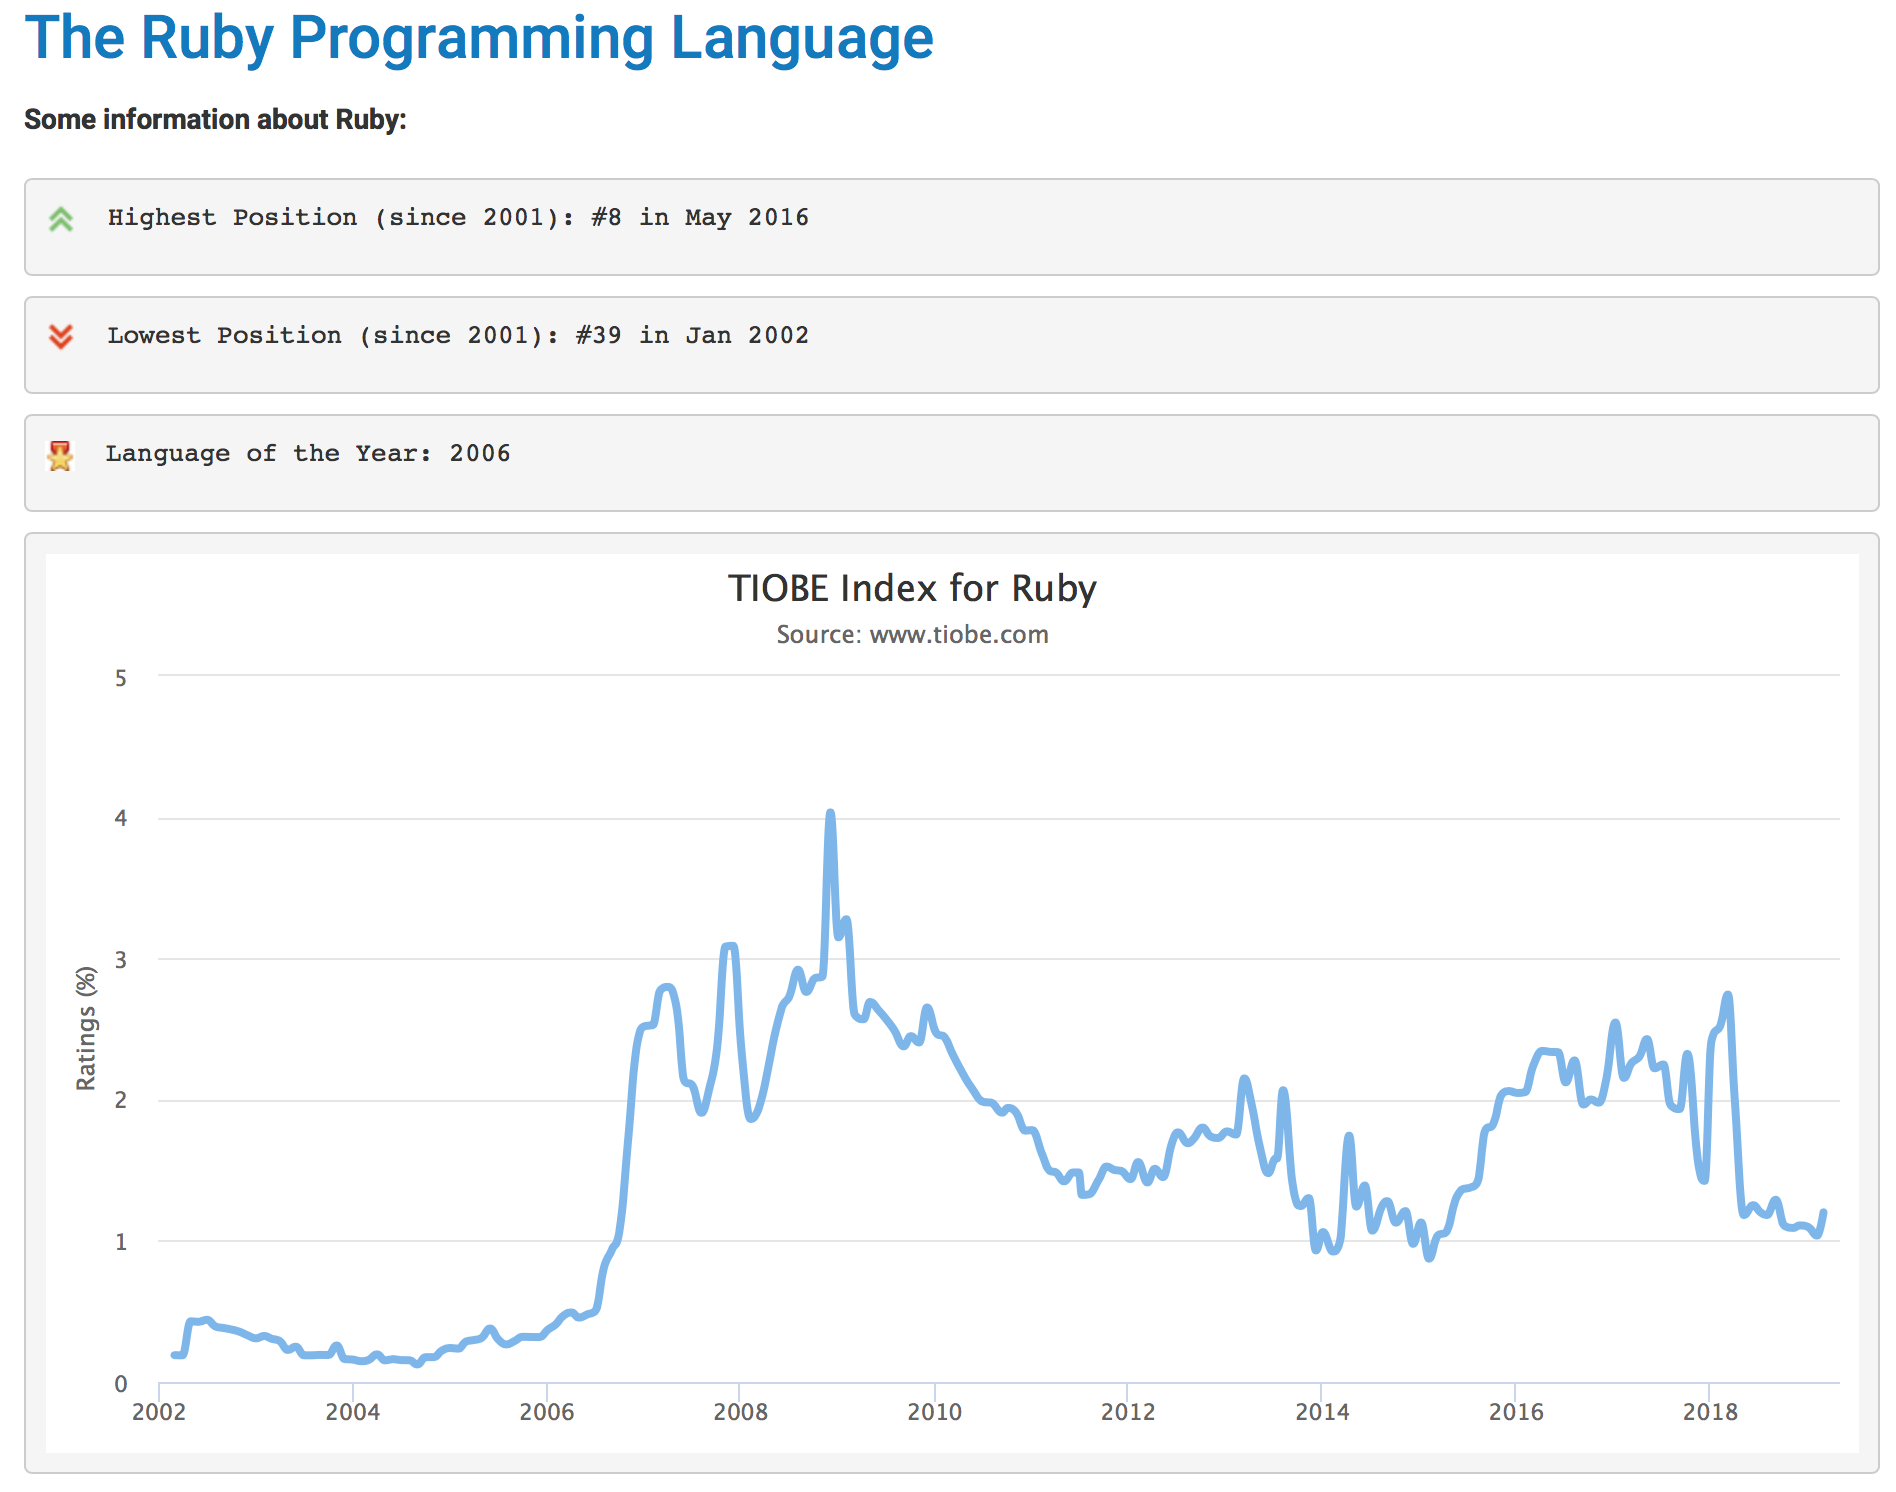
Task: Click the y-axis label 5
Action: [121, 678]
